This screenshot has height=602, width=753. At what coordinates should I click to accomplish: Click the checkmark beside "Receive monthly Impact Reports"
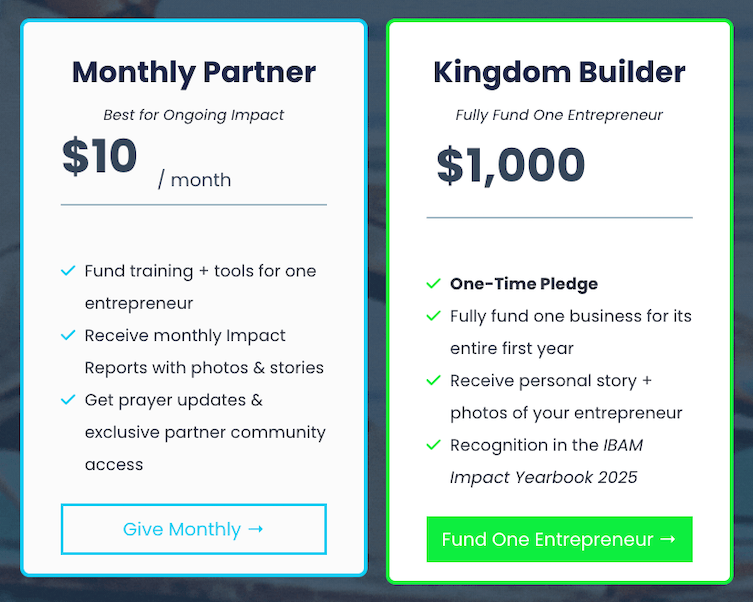68,336
